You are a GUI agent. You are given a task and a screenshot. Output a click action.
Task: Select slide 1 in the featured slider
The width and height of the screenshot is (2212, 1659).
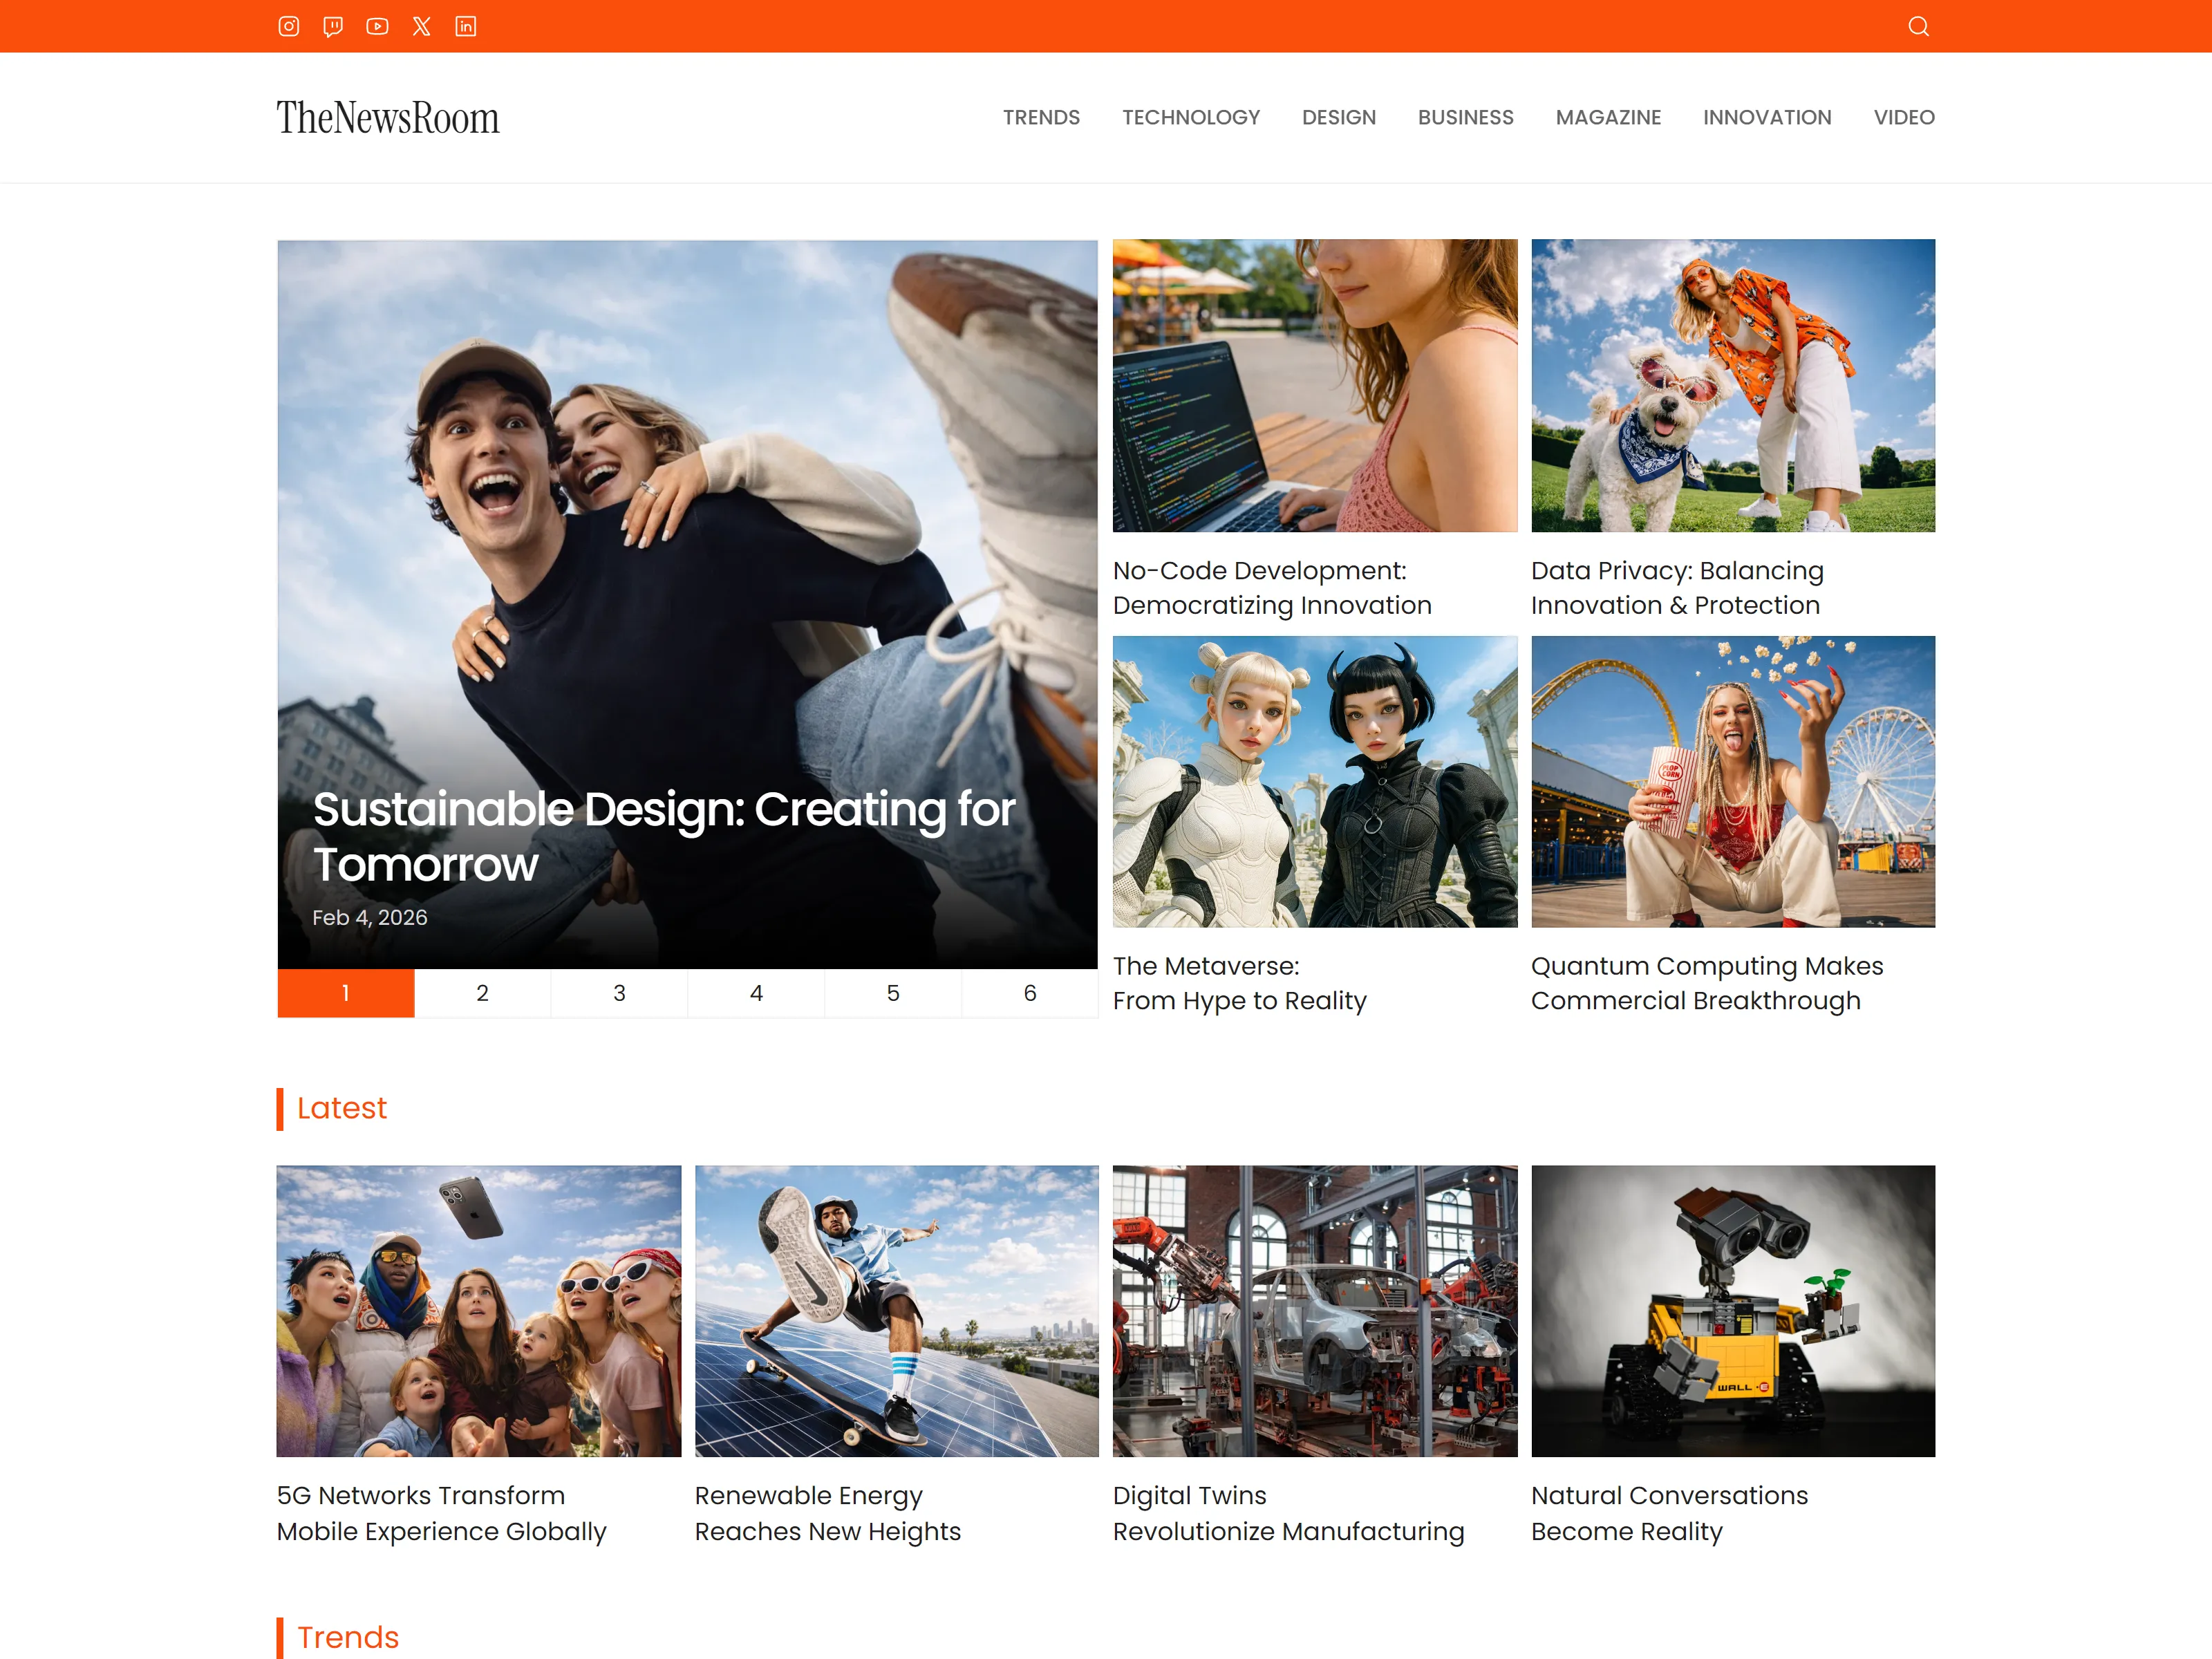click(x=346, y=993)
